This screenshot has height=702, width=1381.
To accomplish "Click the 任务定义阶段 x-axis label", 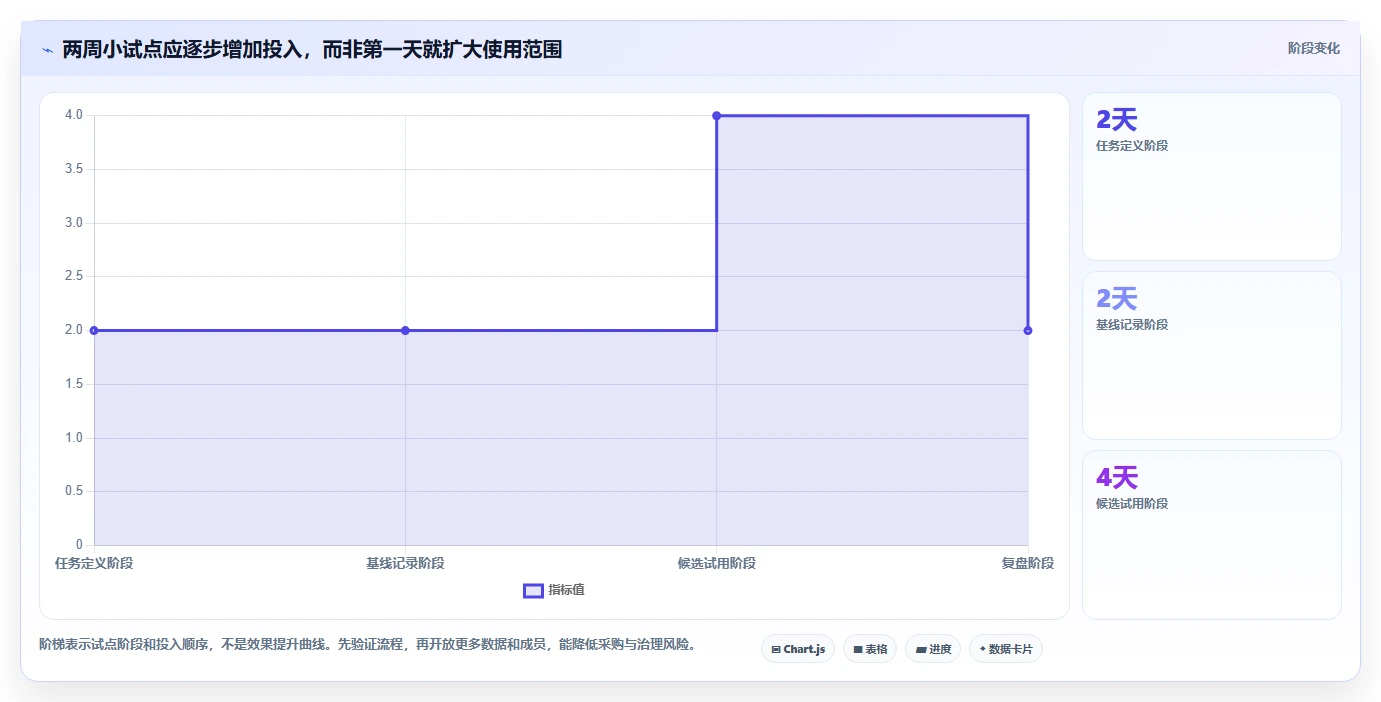I will (x=94, y=563).
